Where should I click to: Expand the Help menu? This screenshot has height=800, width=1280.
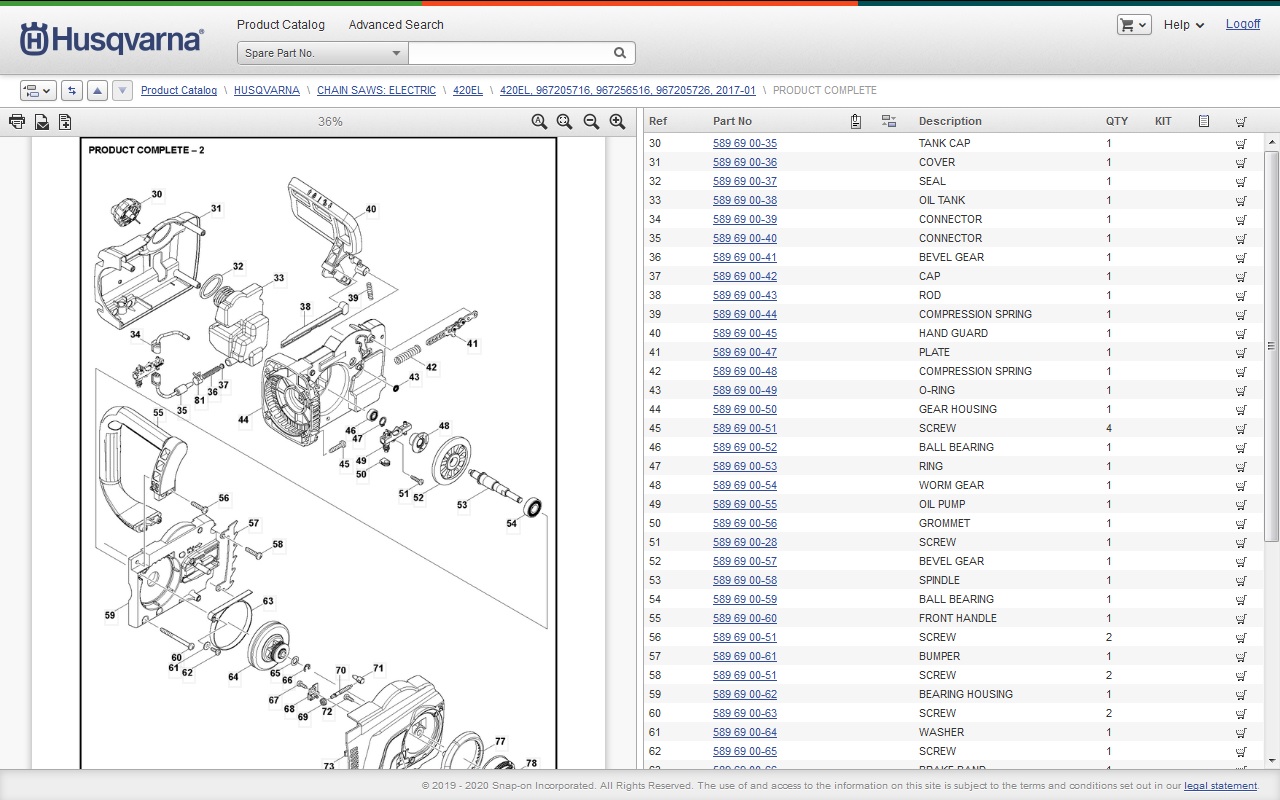click(1184, 25)
